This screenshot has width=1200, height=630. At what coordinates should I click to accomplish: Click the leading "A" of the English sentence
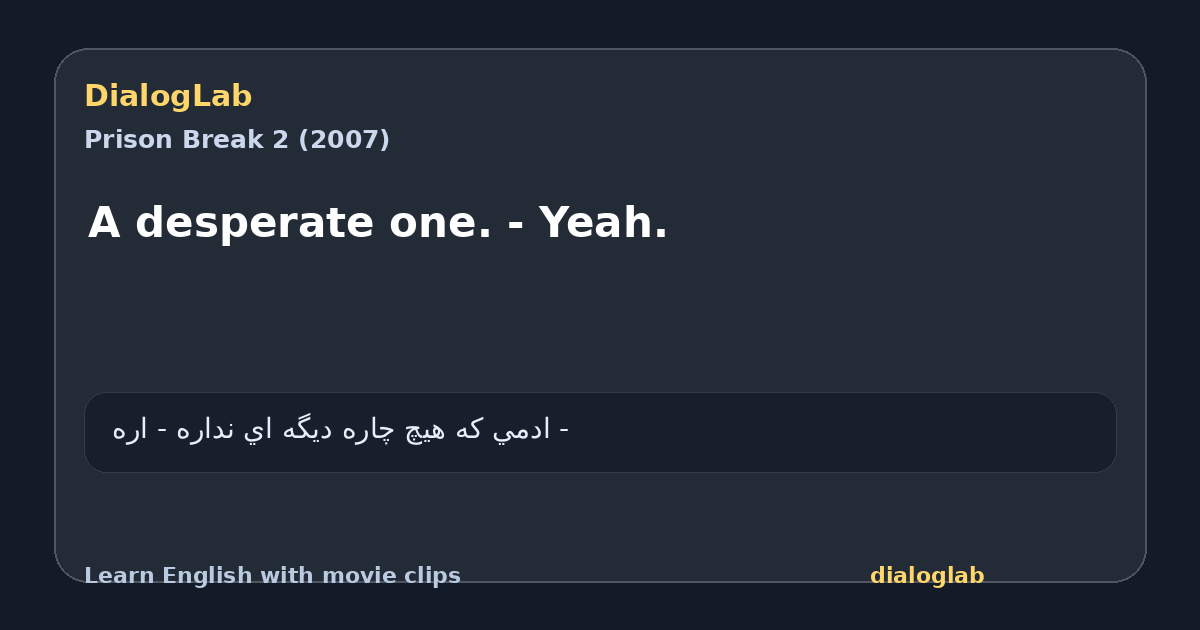tap(104, 223)
